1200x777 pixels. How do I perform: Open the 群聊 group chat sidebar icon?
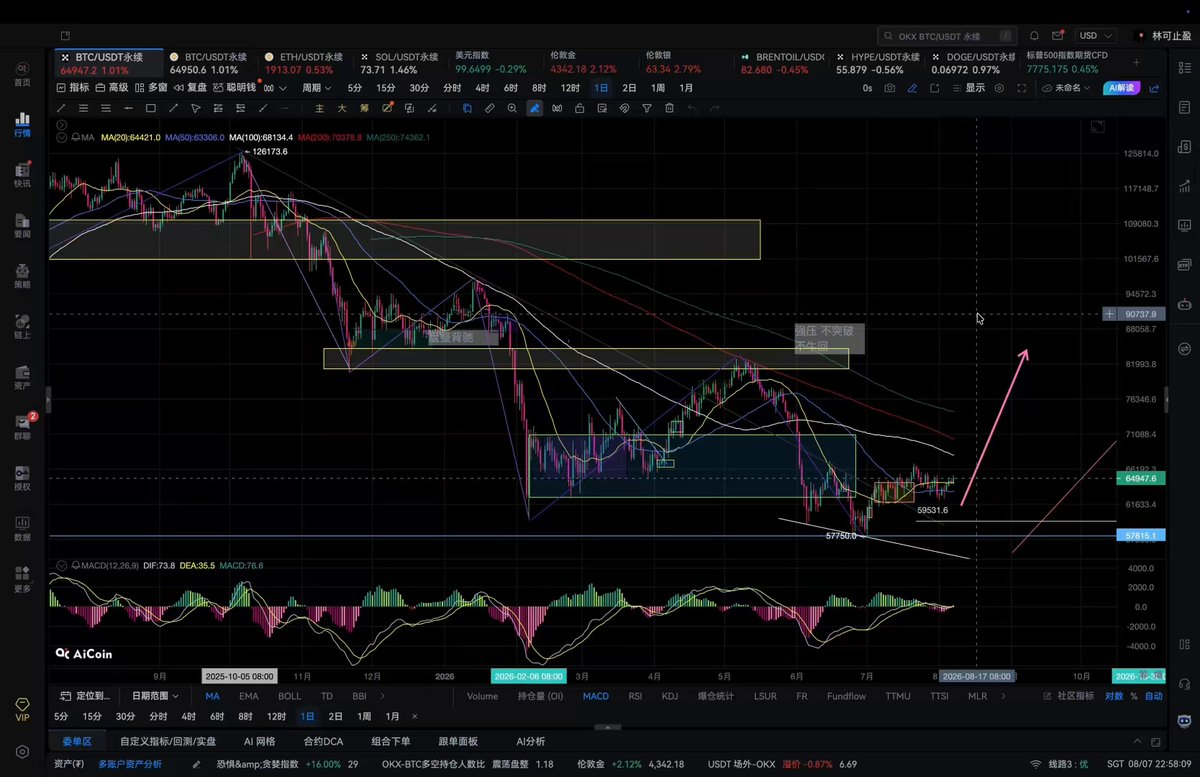[x=22, y=426]
